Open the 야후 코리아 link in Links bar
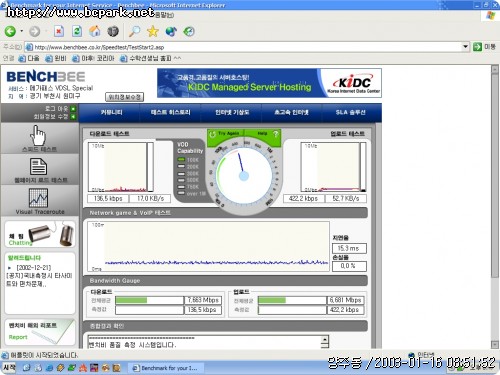Image resolution: width=500 pixels, height=375 pixels. 93,58
